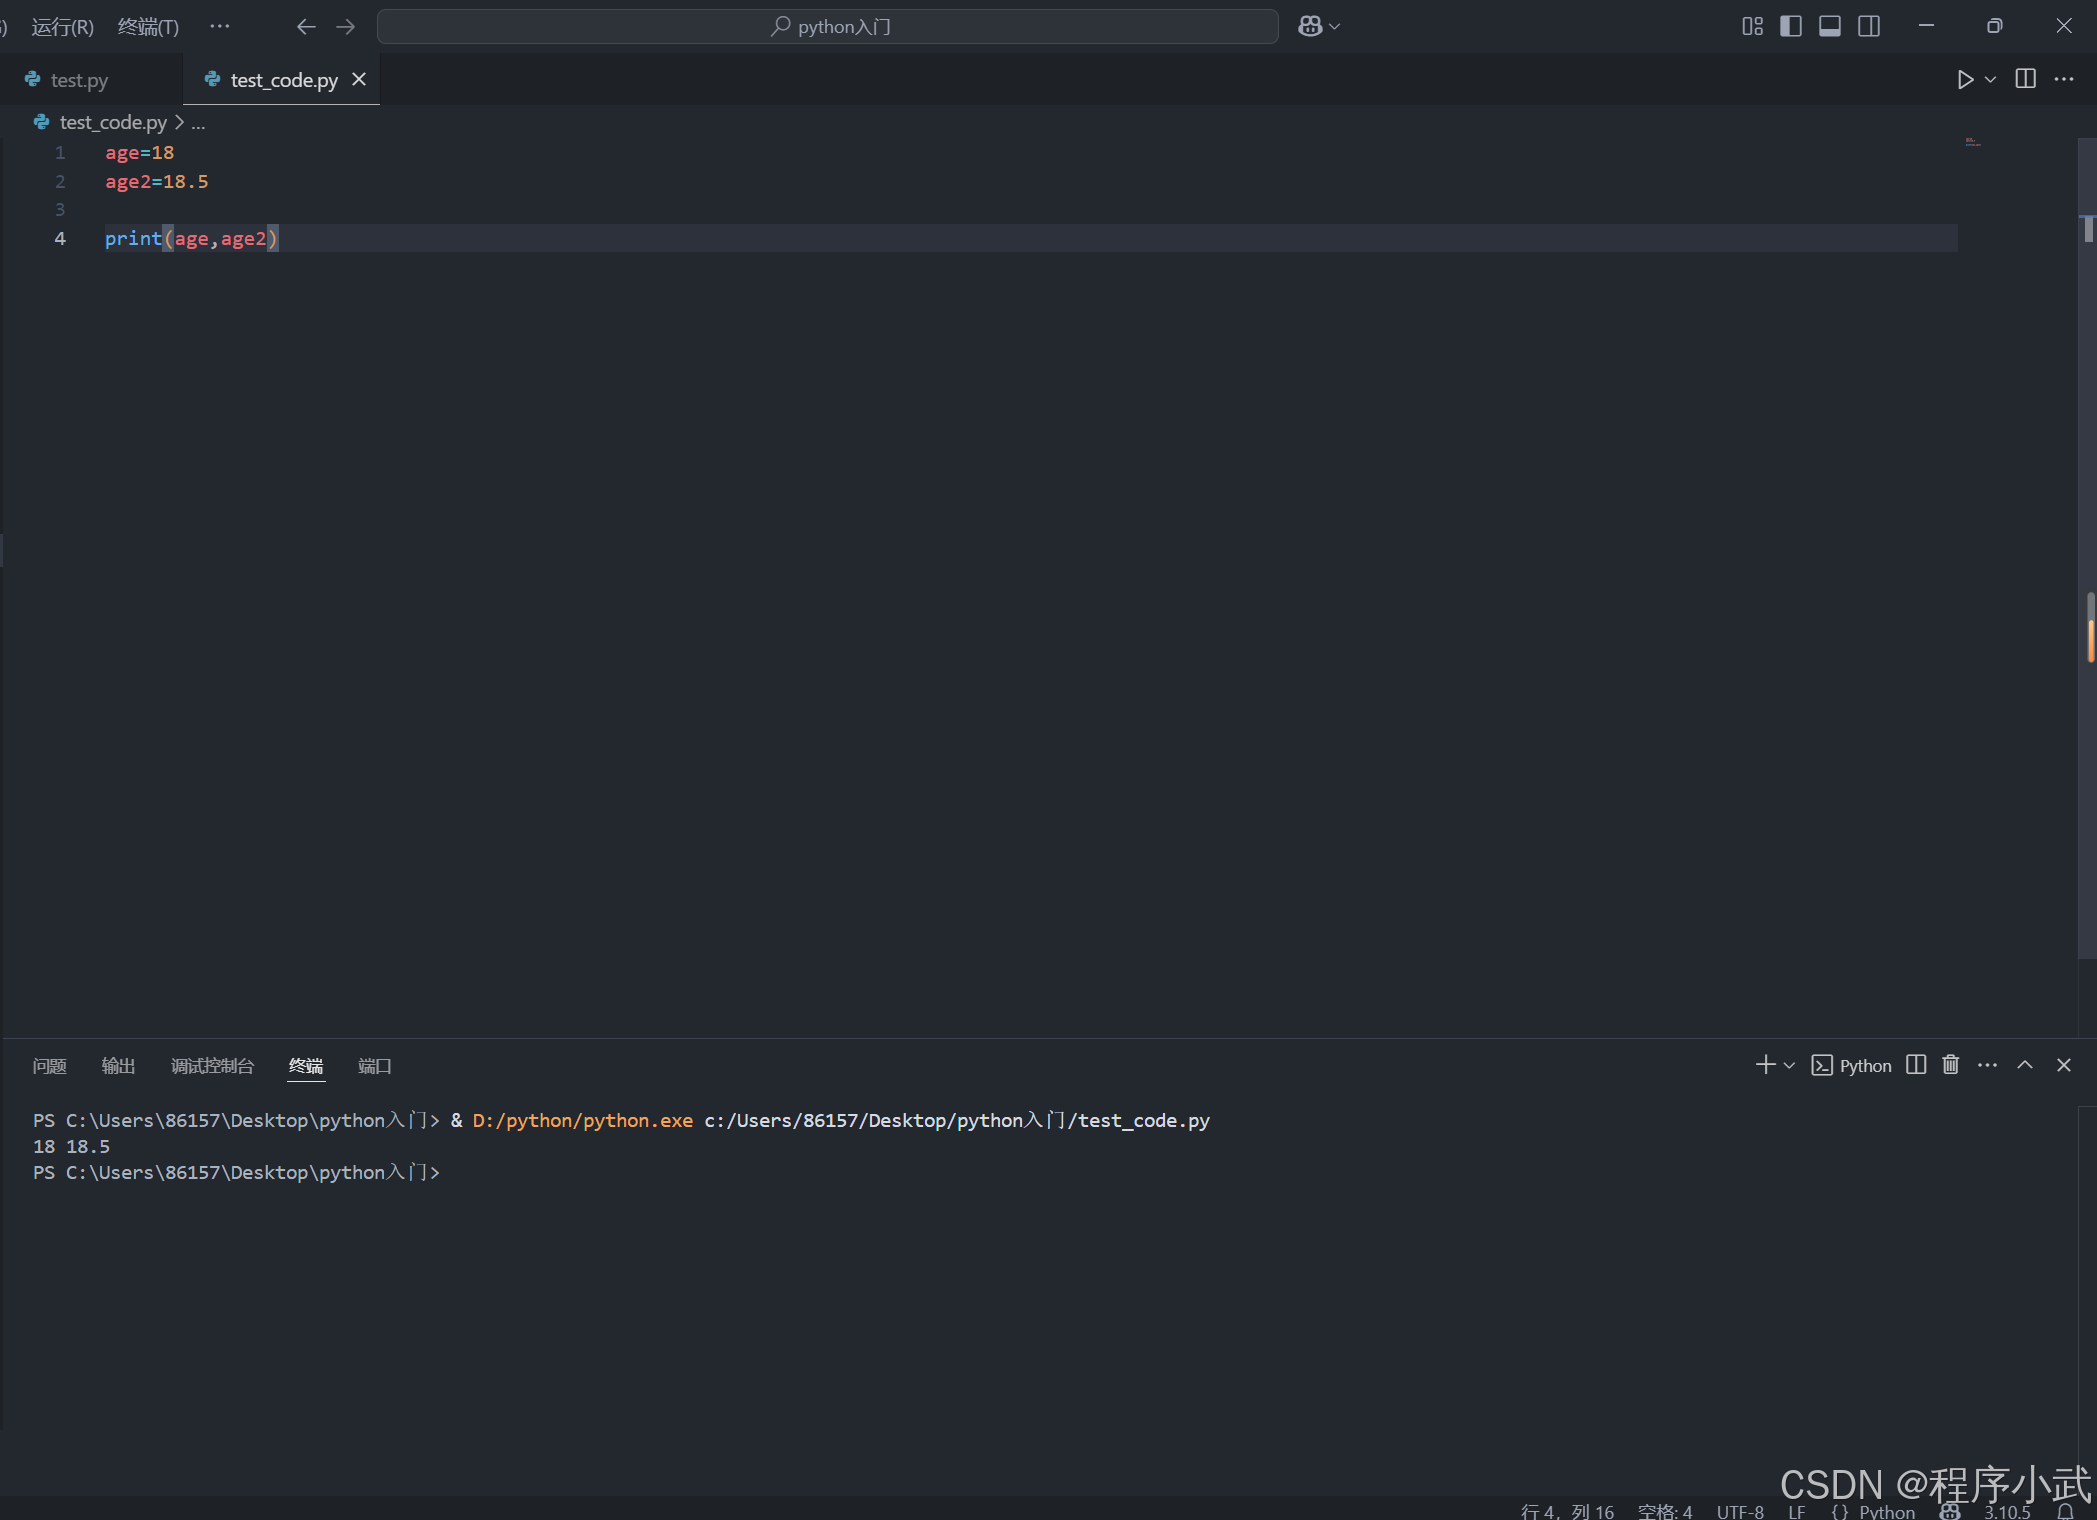Toggle primary side bar visibility

coord(1791,27)
